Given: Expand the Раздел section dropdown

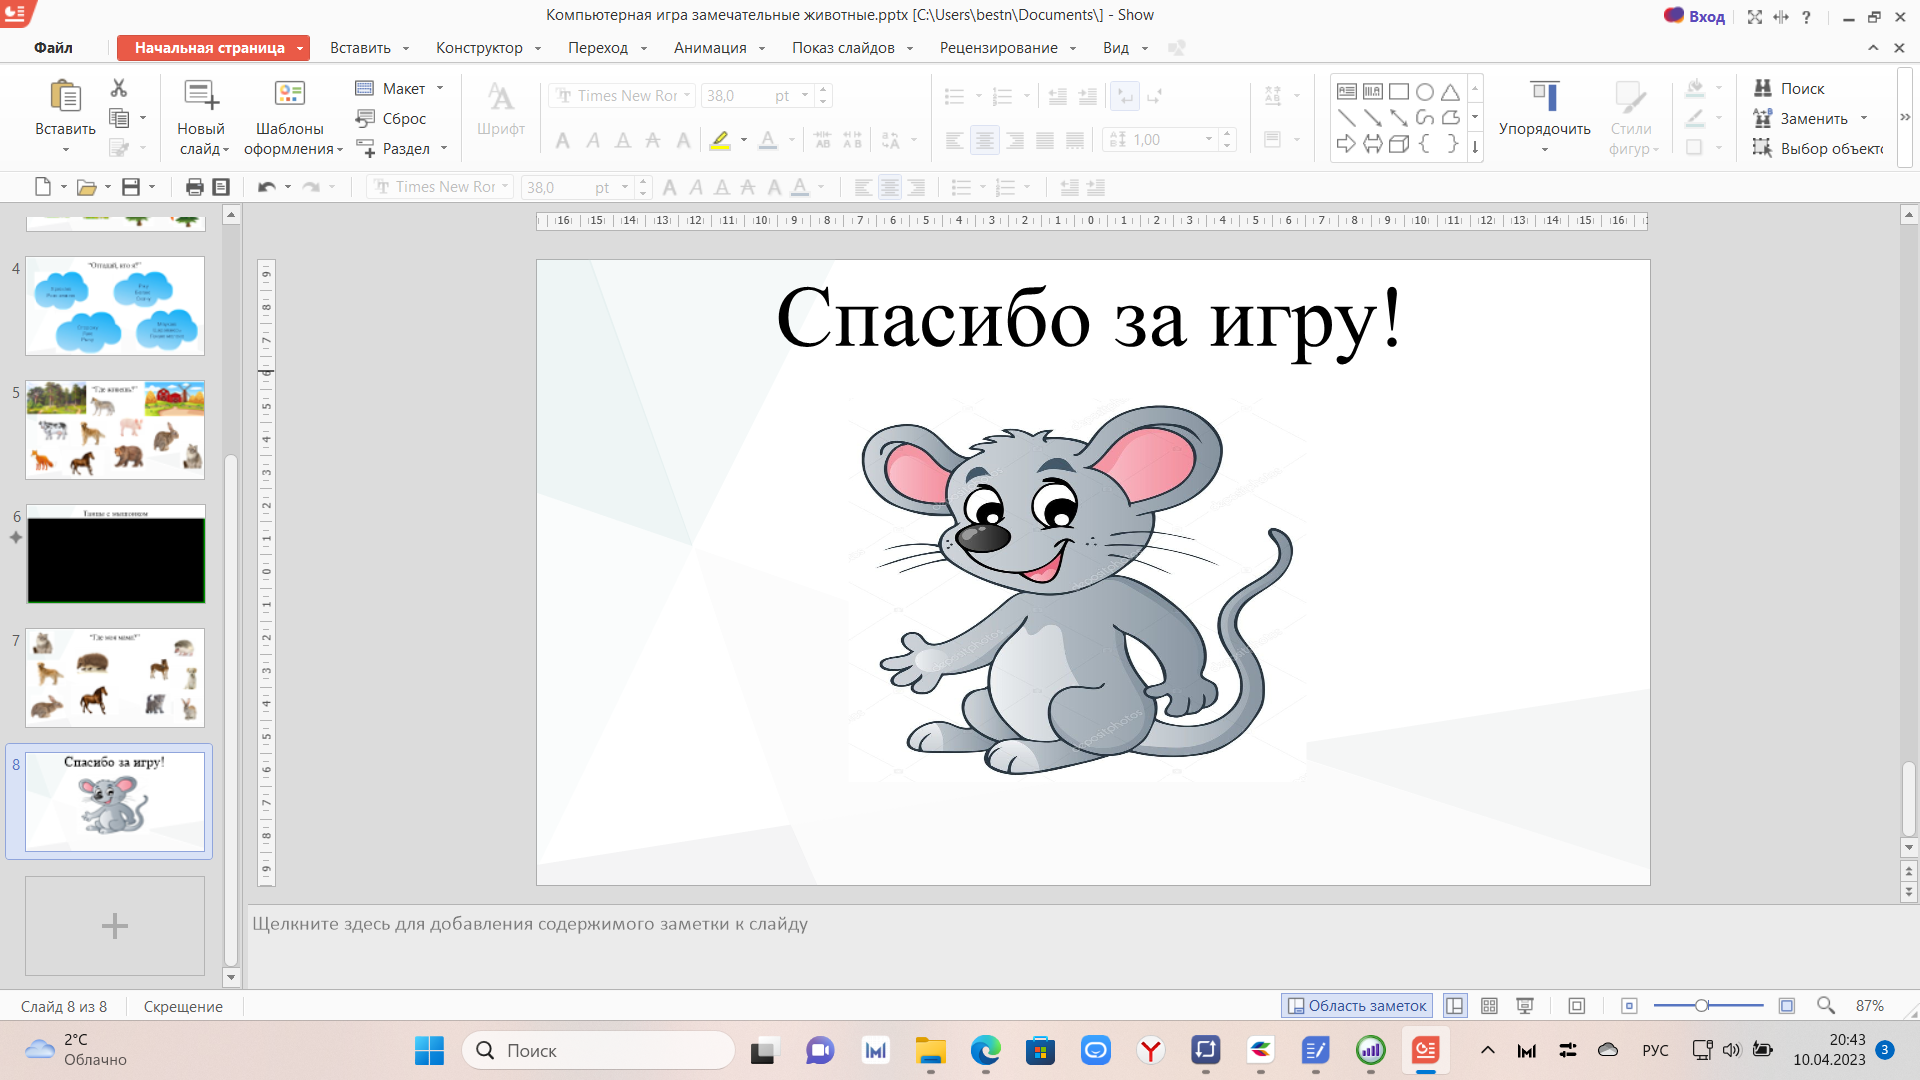Looking at the screenshot, I should pos(444,148).
